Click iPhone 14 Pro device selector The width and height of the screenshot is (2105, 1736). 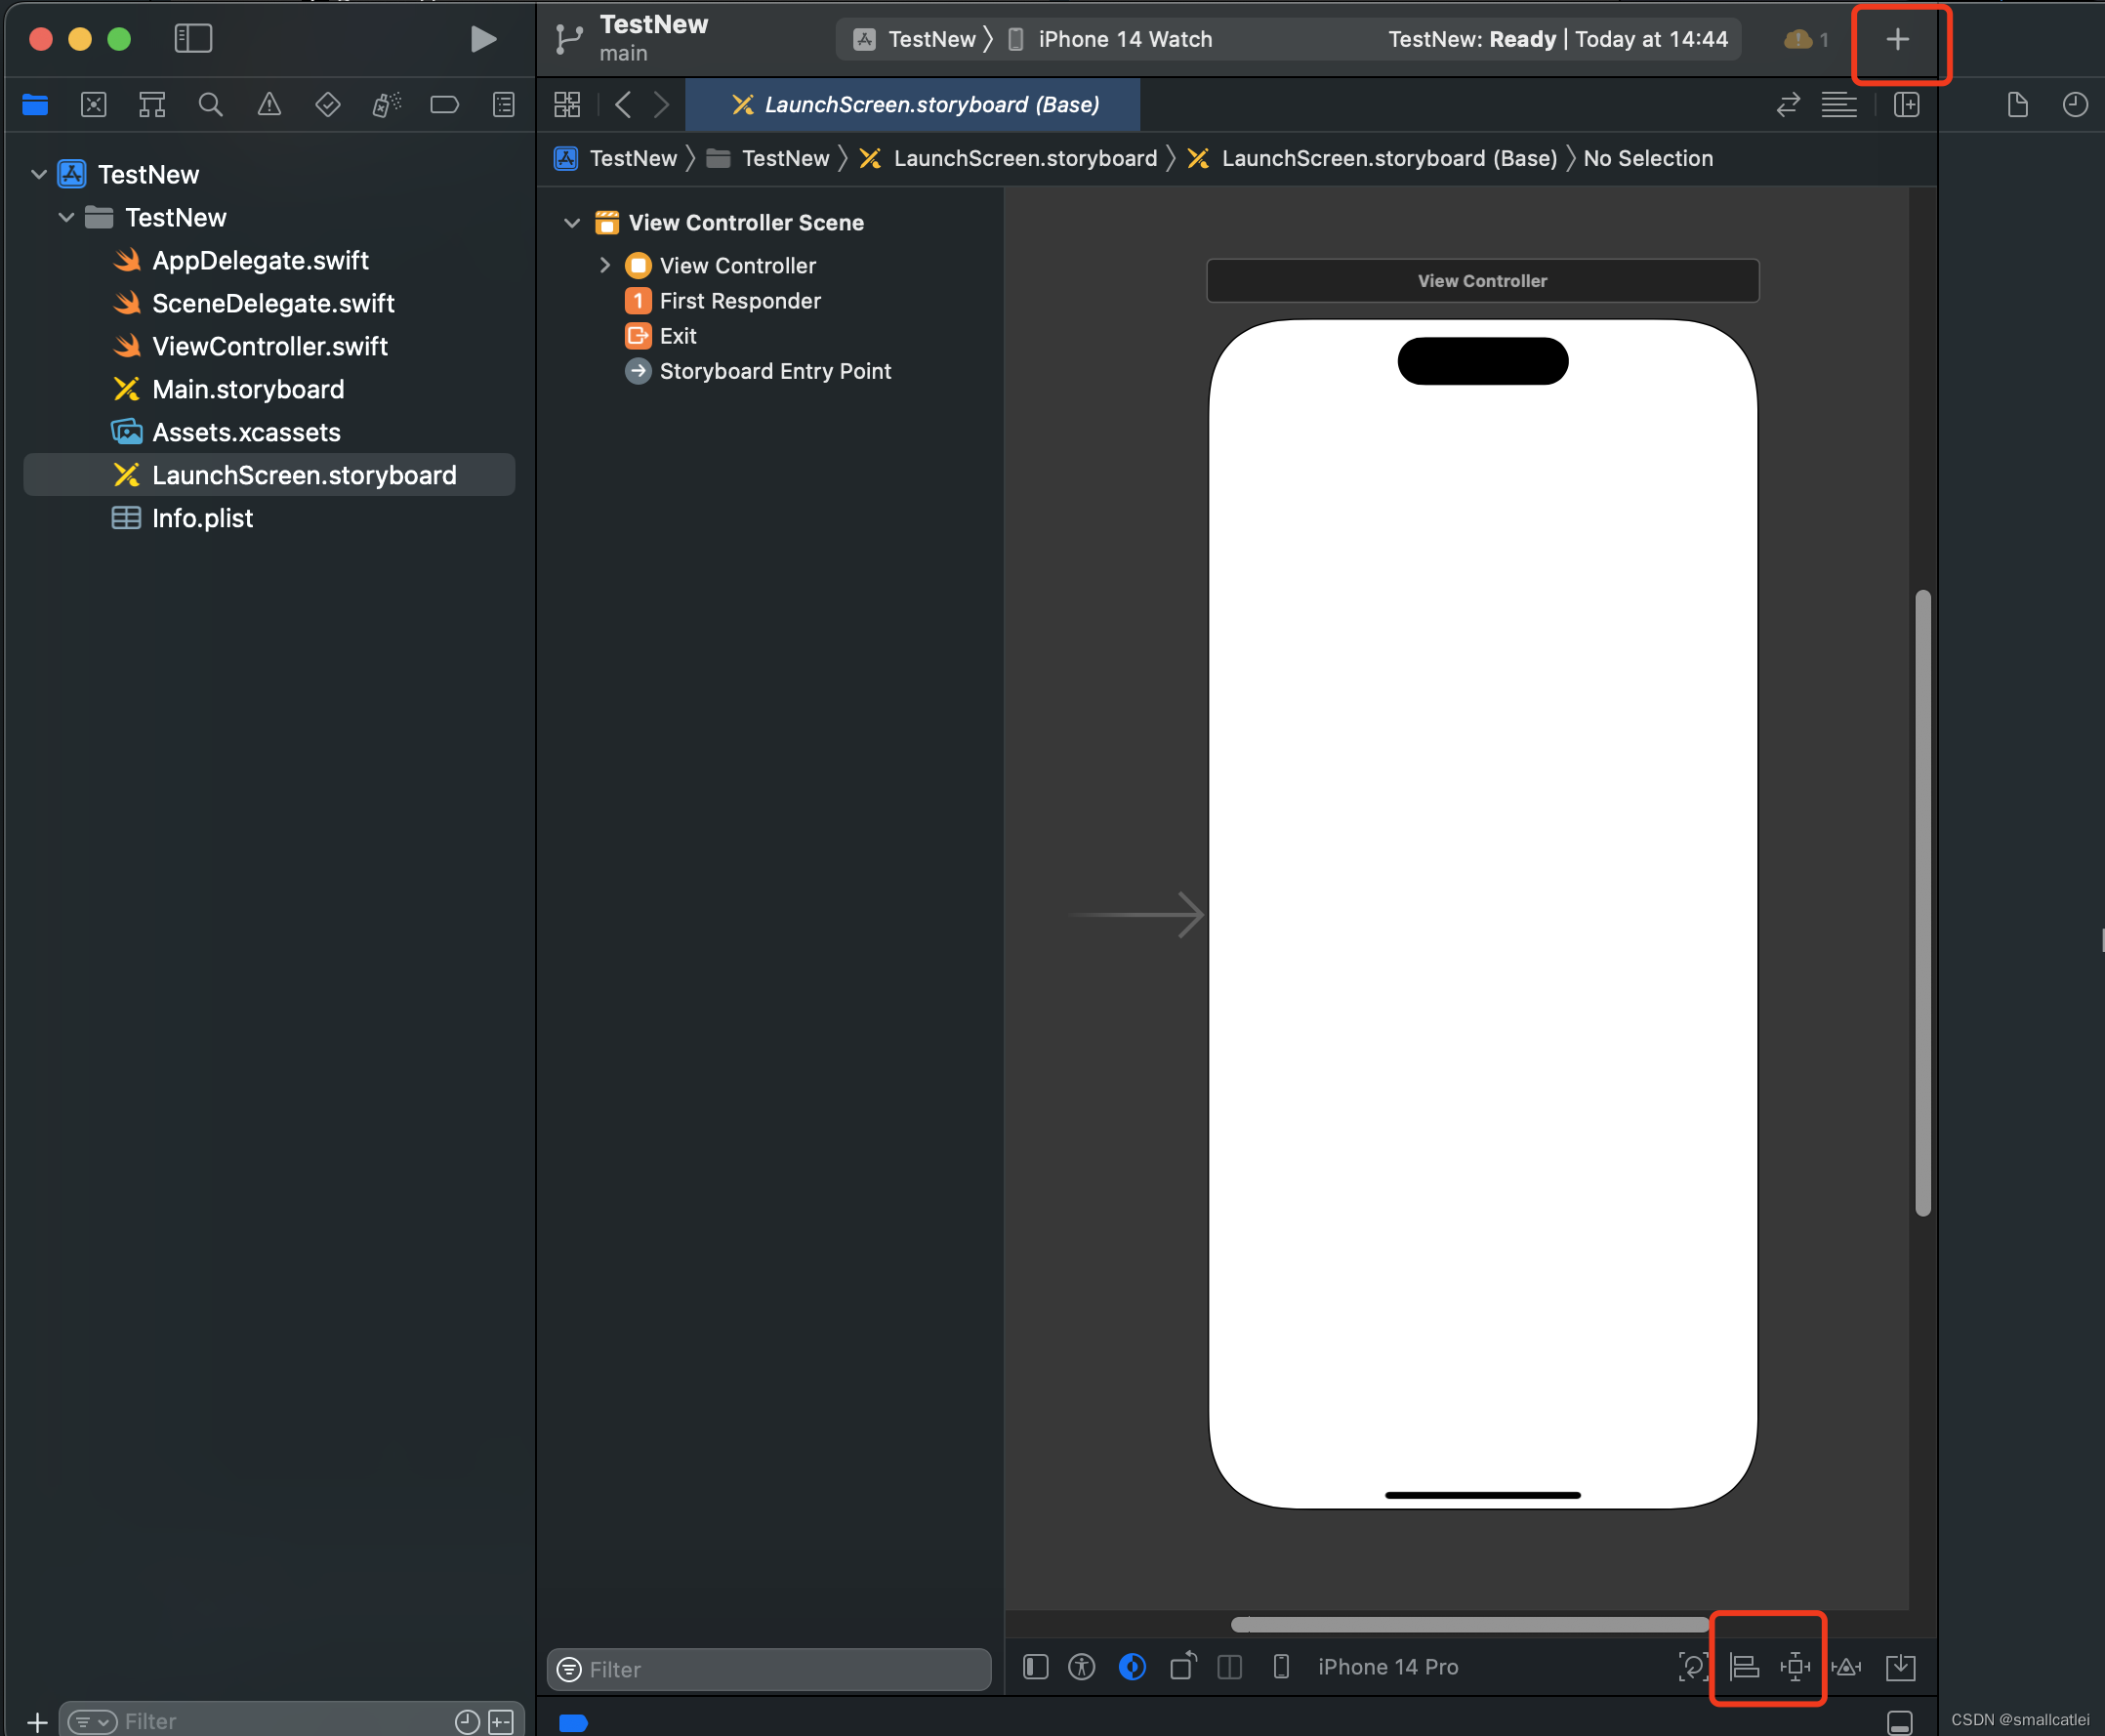click(x=1386, y=1667)
